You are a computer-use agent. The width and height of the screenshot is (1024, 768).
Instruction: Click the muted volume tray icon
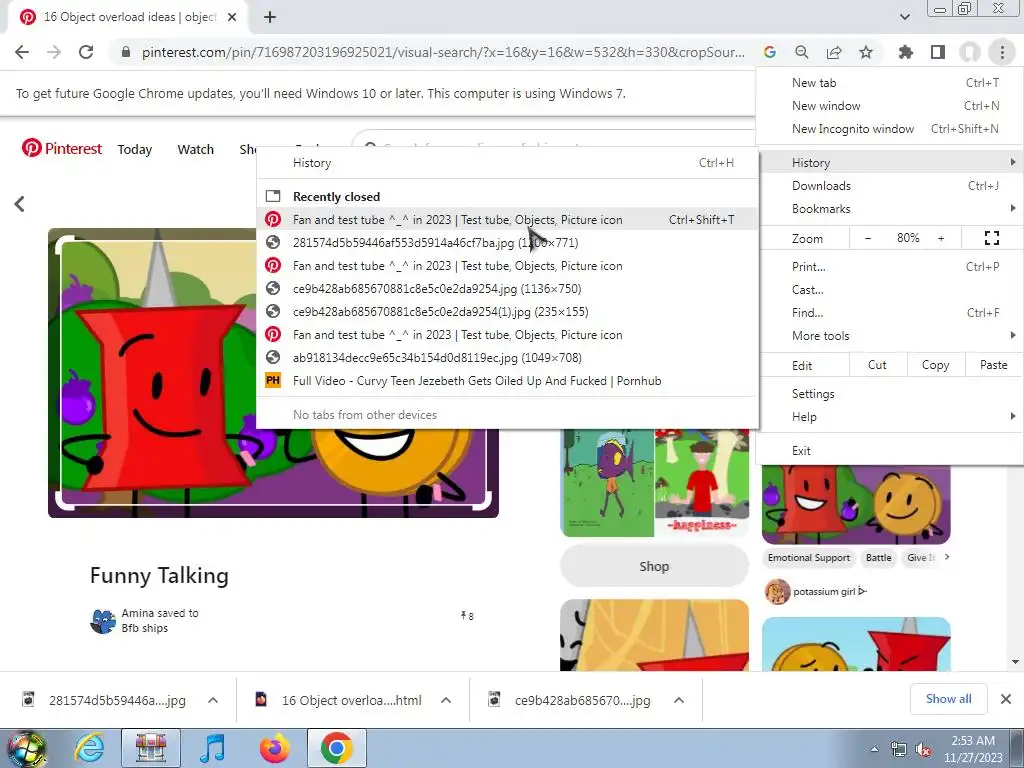(x=923, y=750)
